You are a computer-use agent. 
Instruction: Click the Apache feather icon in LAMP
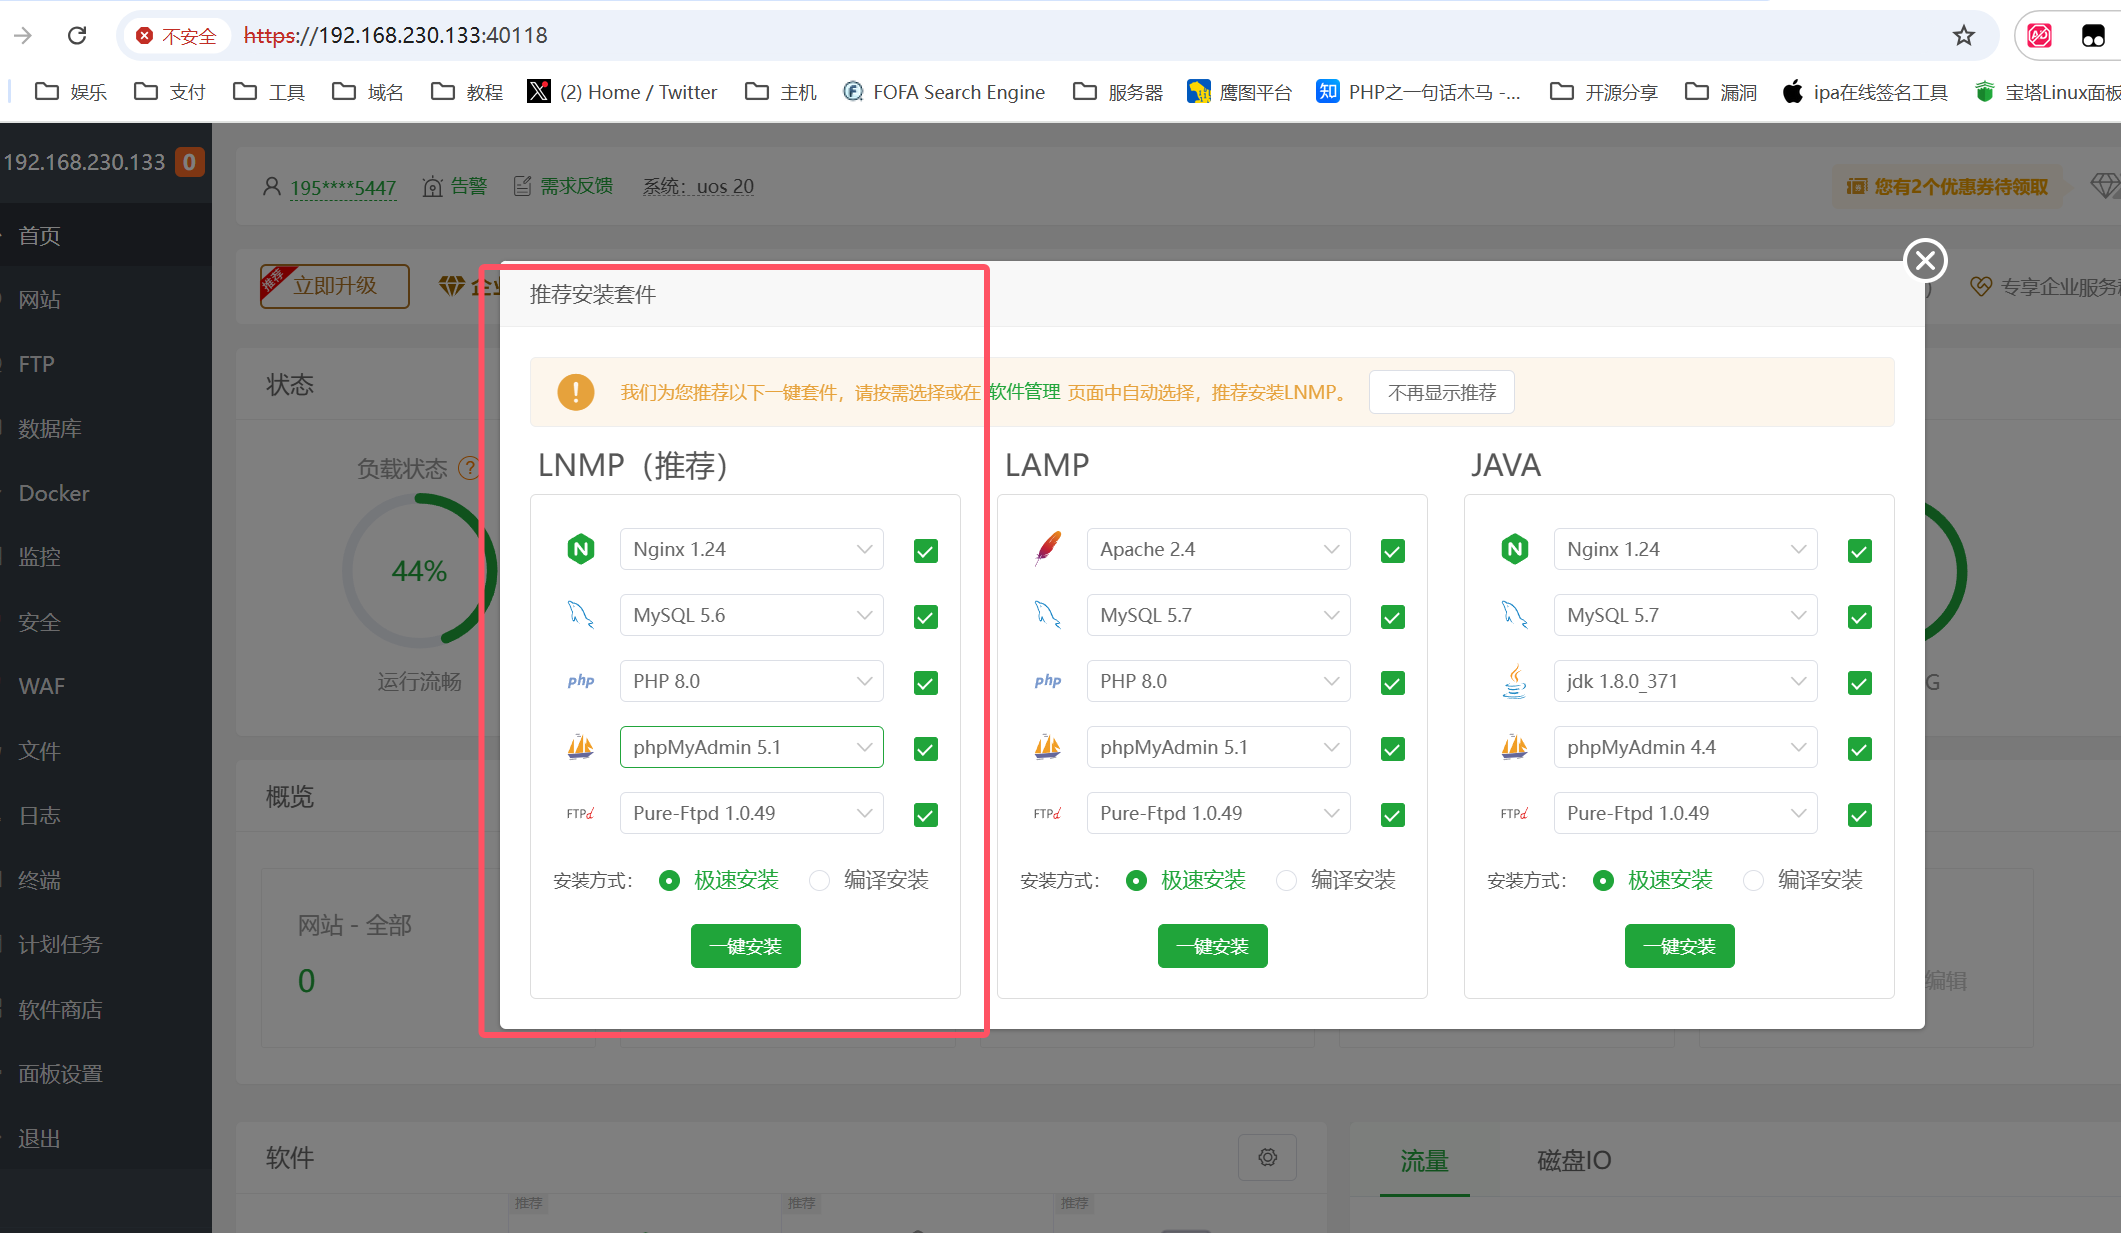[x=1048, y=548]
